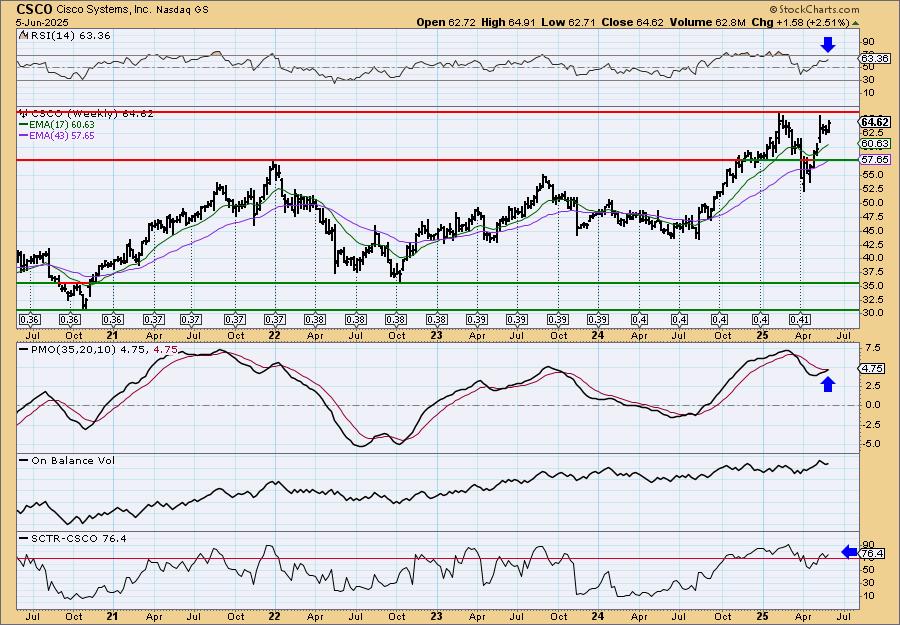
Task: Click the RSI(14) 63.36 indicator label
Action: pos(69,36)
